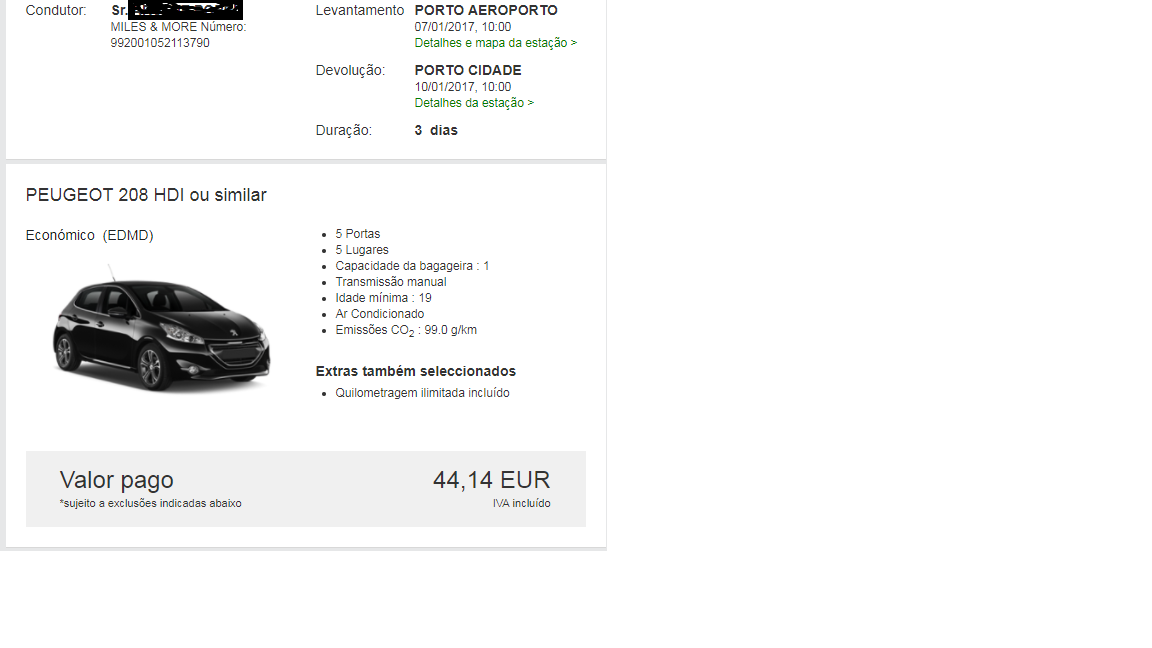Click the PORTO CIDADE return station name
This screenshot has width=1152, height=648.
(468, 71)
